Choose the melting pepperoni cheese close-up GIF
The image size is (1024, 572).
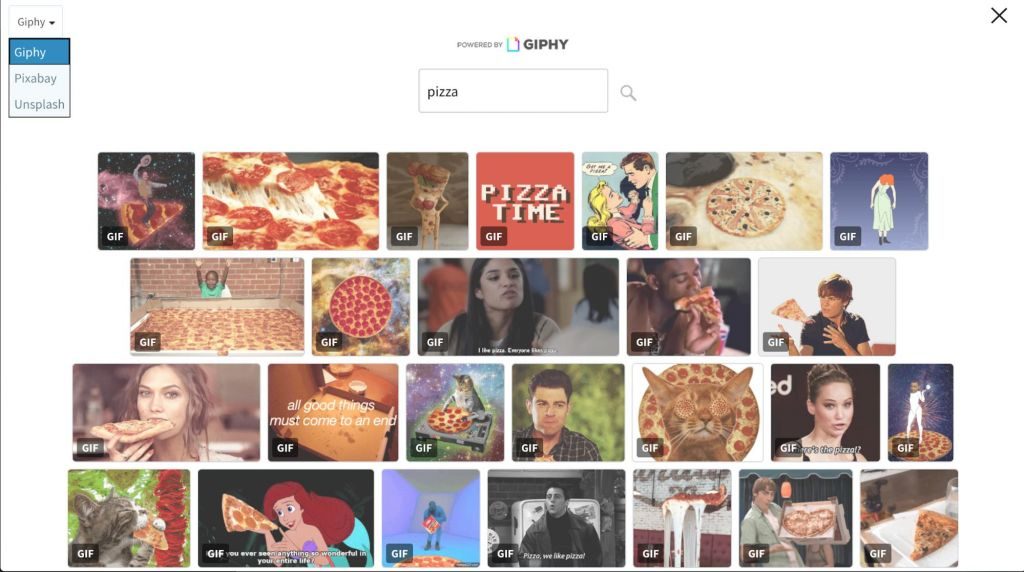(x=291, y=201)
